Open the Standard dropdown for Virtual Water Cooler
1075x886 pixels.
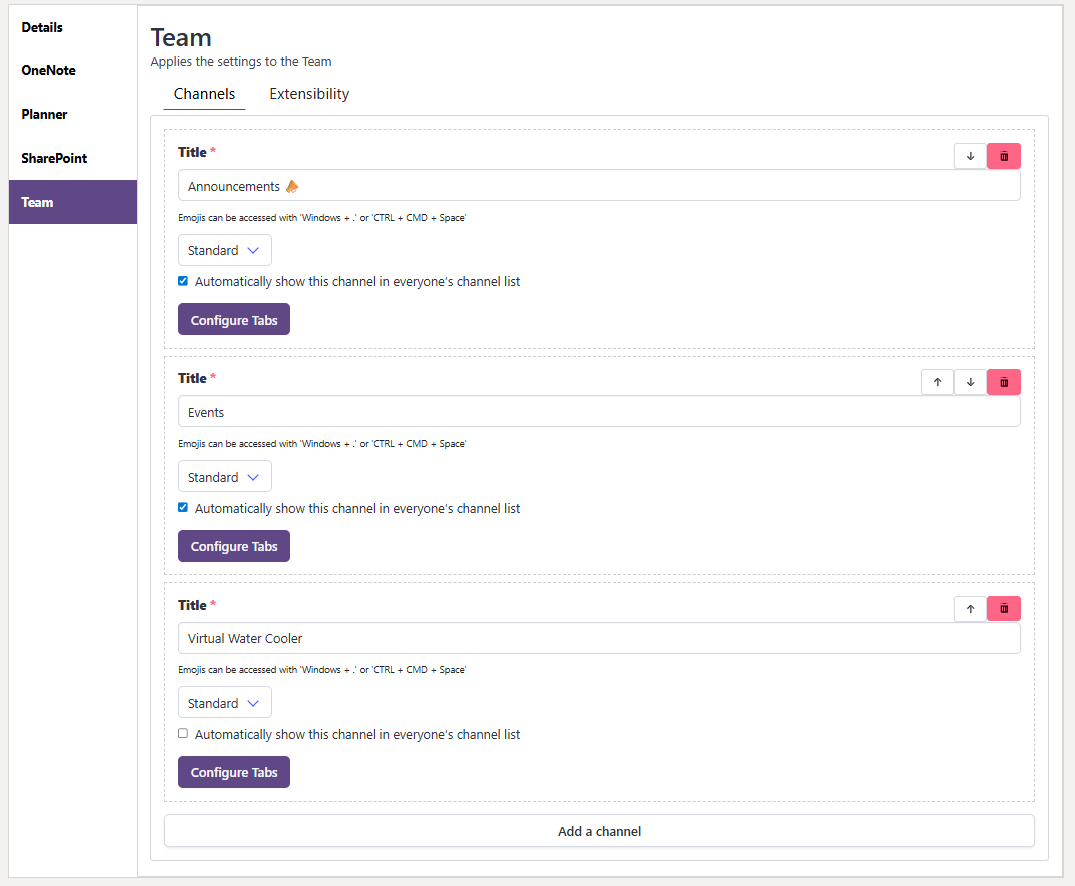pos(224,702)
